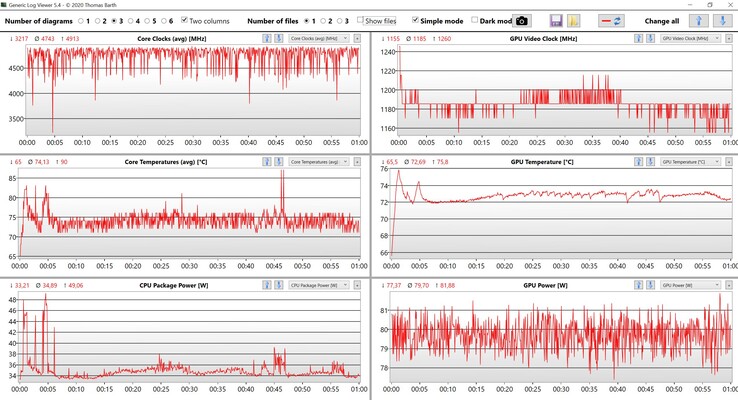Screen dimensions: 738x400
Task: Click up arrow in Core Clocks panel
Action: point(267,39)
